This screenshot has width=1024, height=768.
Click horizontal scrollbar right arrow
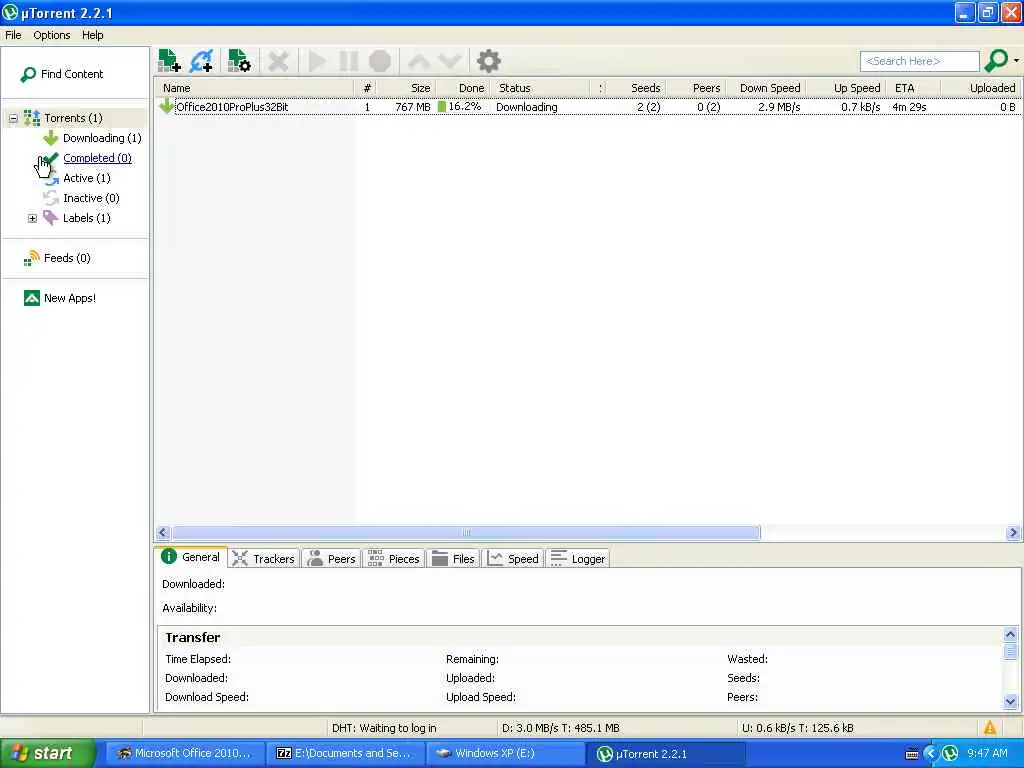1013,533
